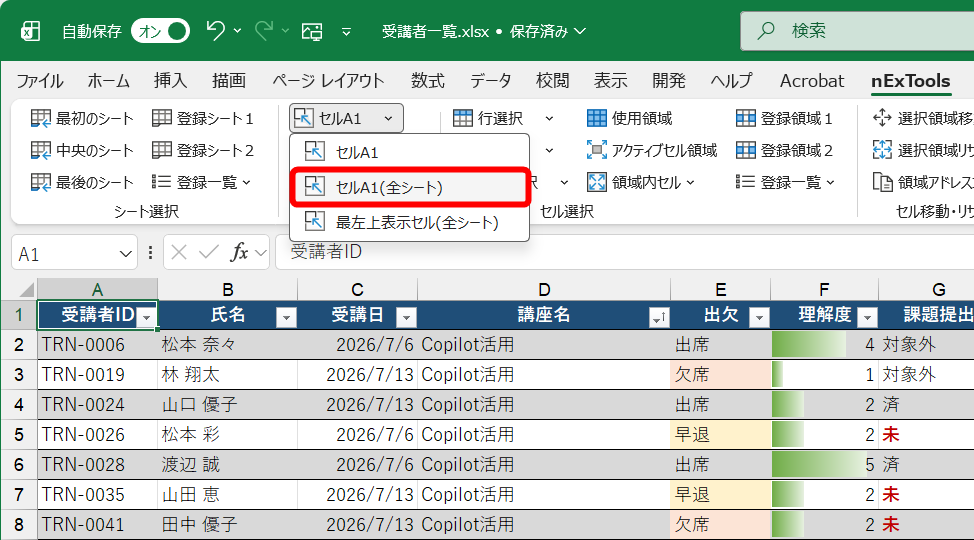Viewport: 974px width, 540px height.
Task: Click cell TRN-0019
Action: pos(98,375)
